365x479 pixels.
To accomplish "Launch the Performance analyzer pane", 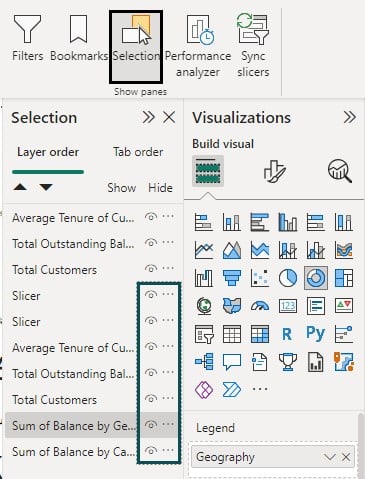I will pyautogui.click(x=198, y=46).
